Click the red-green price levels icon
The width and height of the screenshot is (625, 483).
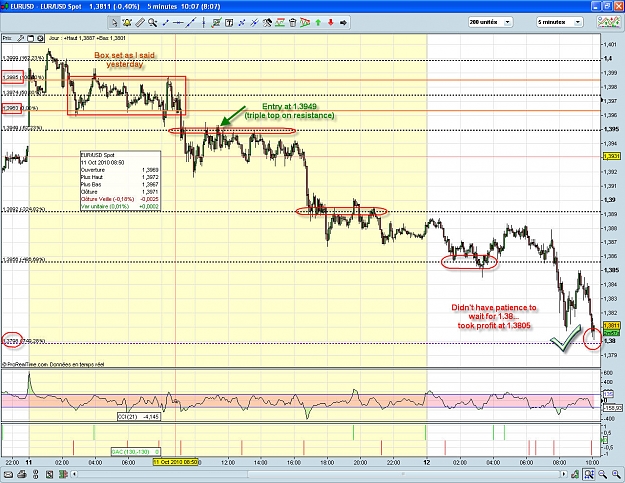click(x=280, y=23)
